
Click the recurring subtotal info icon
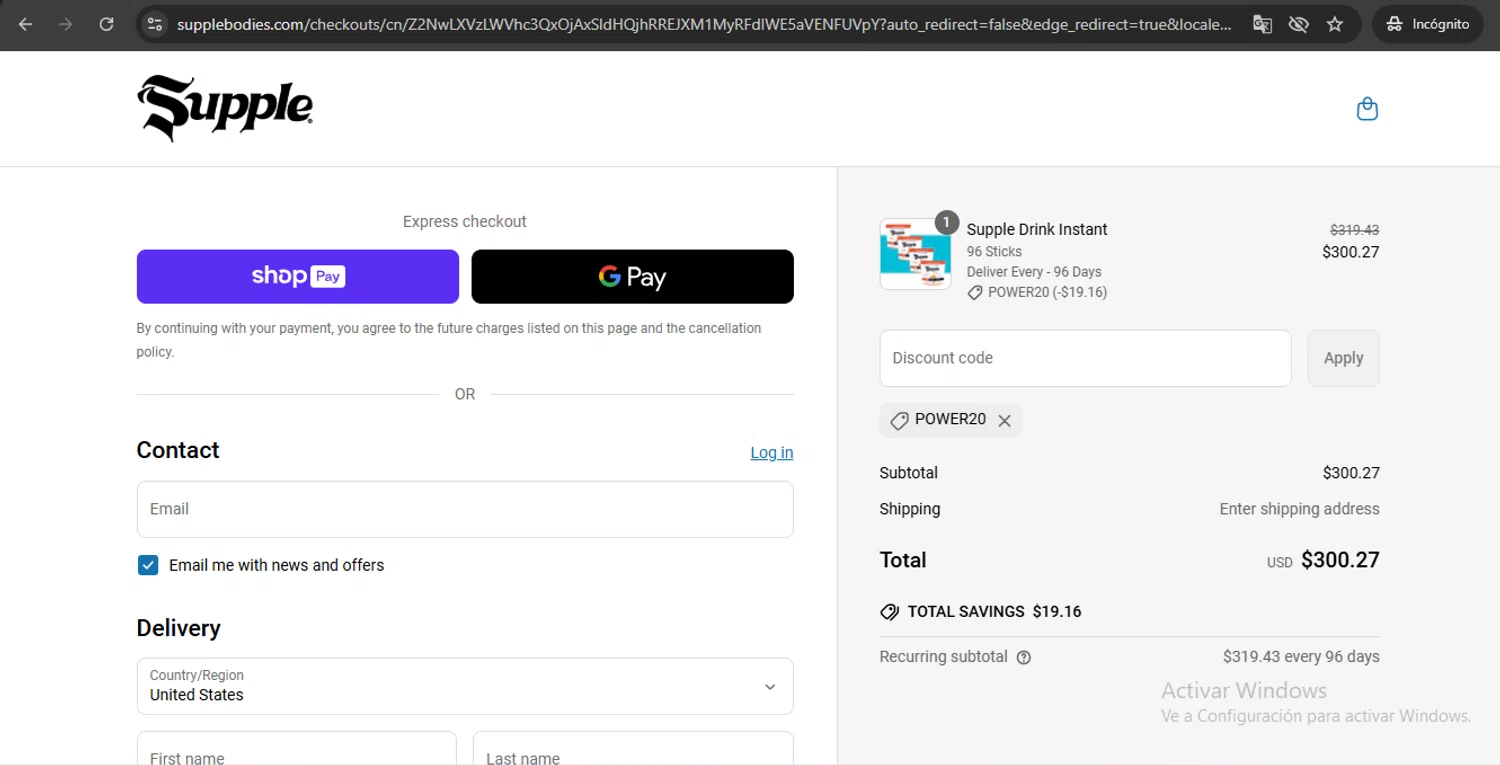(1023, 658)
